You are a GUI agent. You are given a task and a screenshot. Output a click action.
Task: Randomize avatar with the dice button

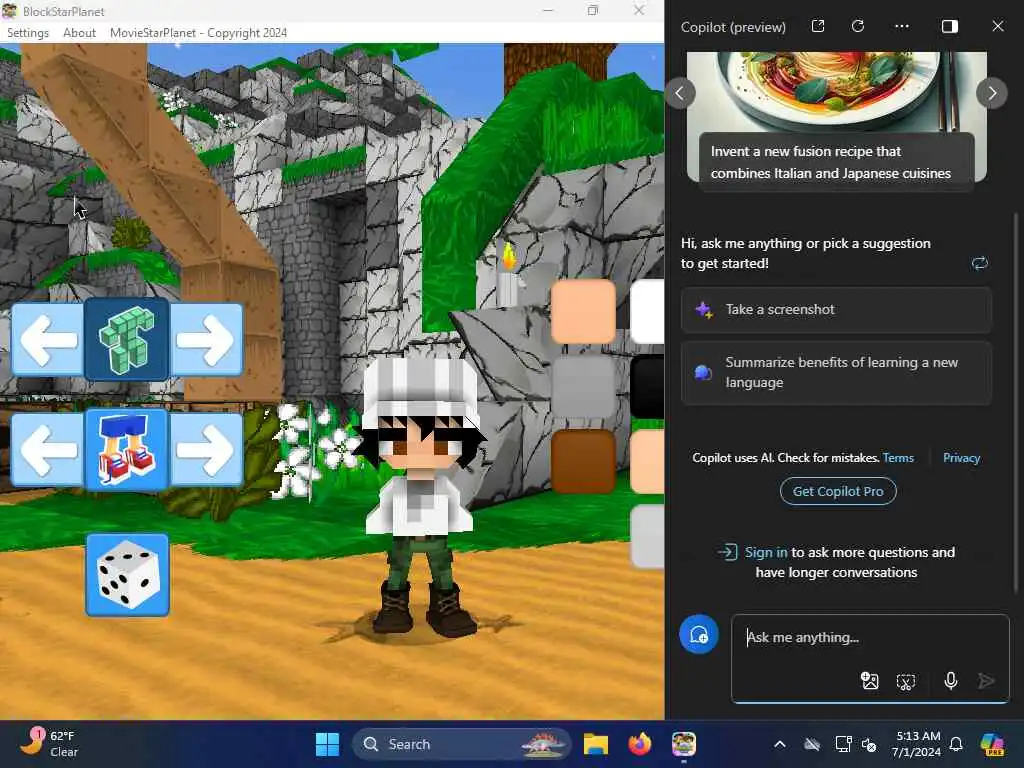click(x=127, y=575)
